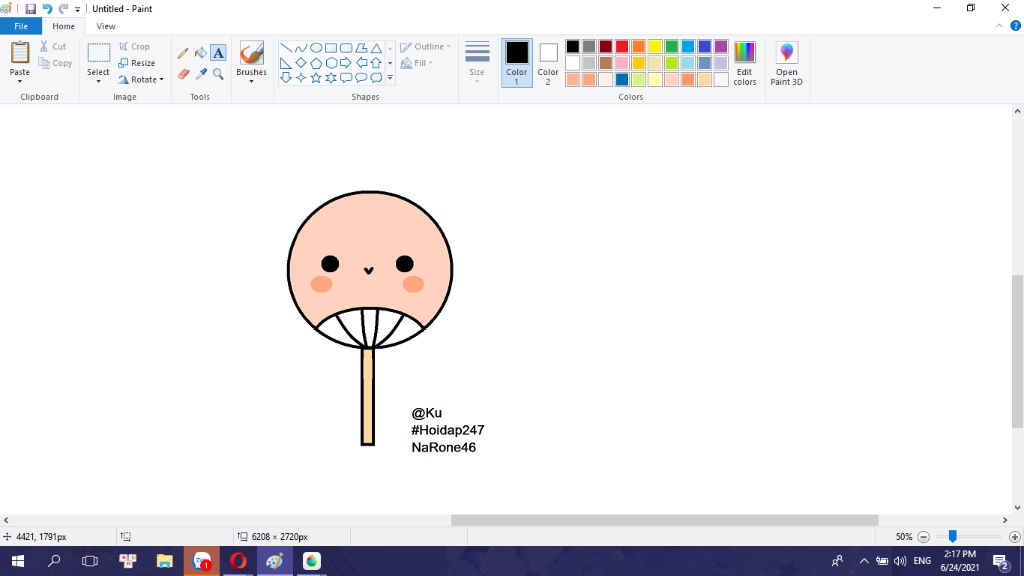1024x576 pixels.
Task: Expand the Brushes dropdown arrow
Action: pos(251,82)
